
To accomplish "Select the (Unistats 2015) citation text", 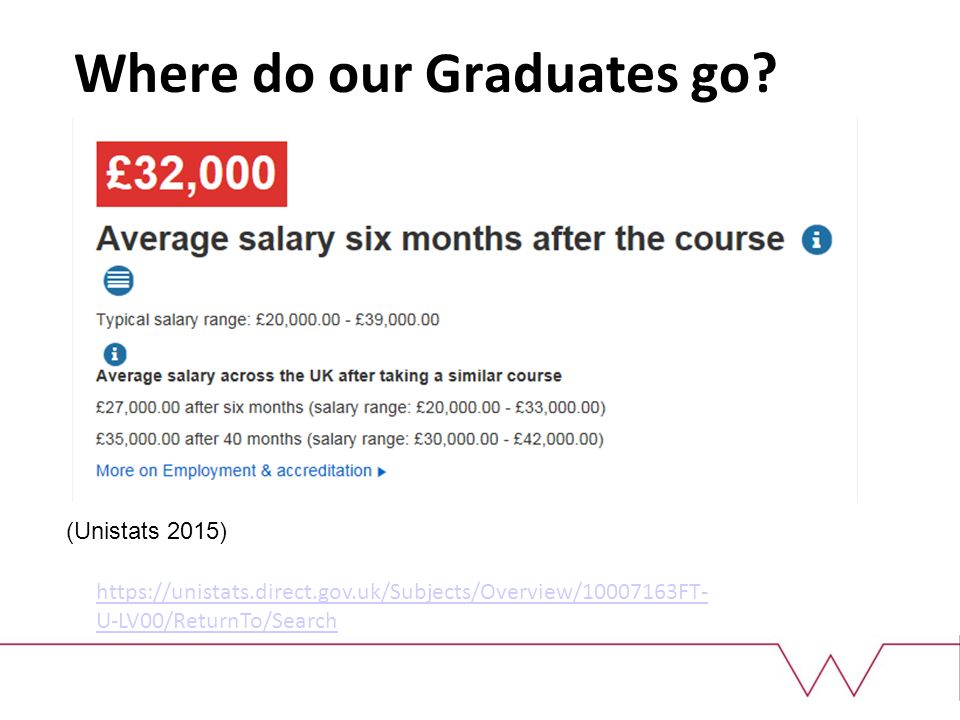I will click(x=146, y=531).
